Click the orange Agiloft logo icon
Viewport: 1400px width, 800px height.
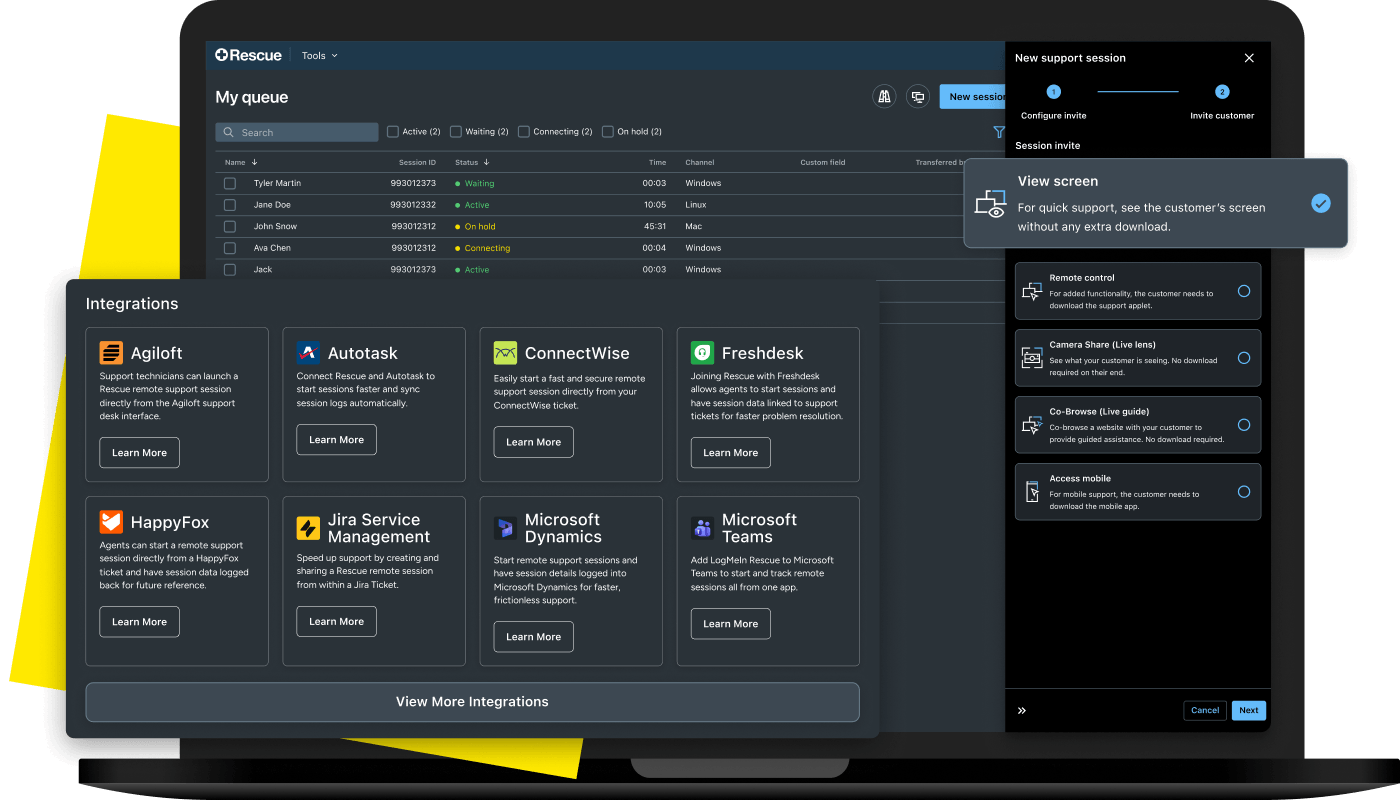pyautogui.click(x=111, y=353)
